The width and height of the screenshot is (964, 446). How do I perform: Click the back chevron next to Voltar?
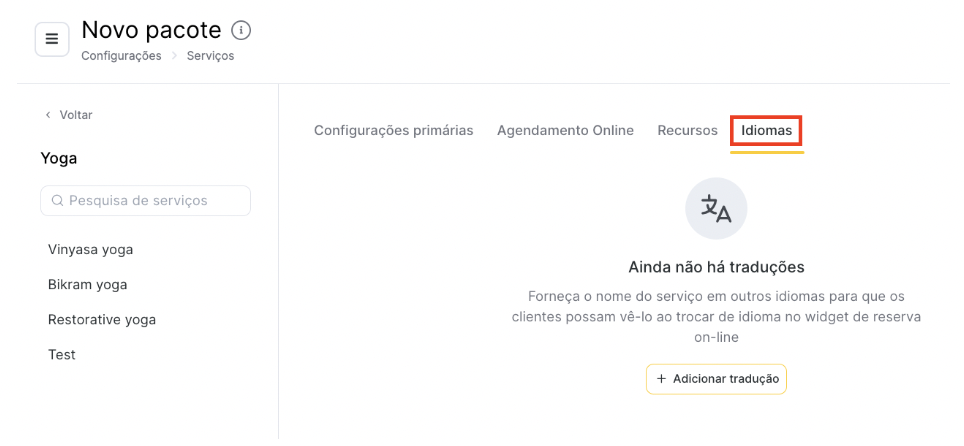point(48,115)
